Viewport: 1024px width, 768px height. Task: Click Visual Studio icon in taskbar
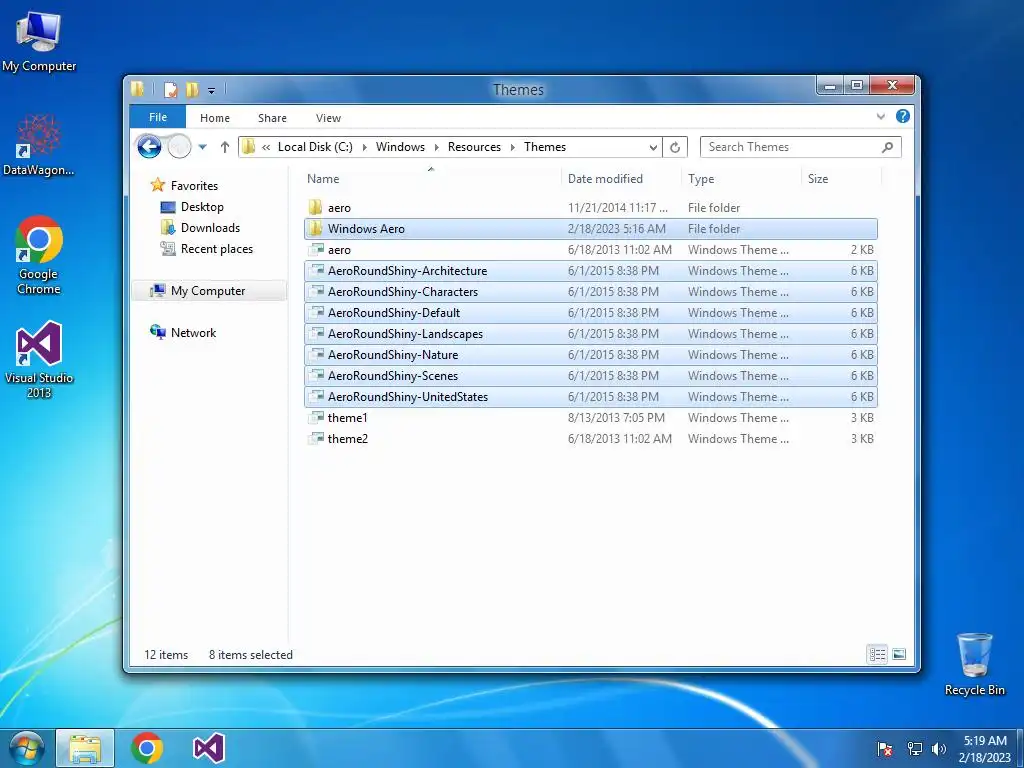[x=209, y=748]
